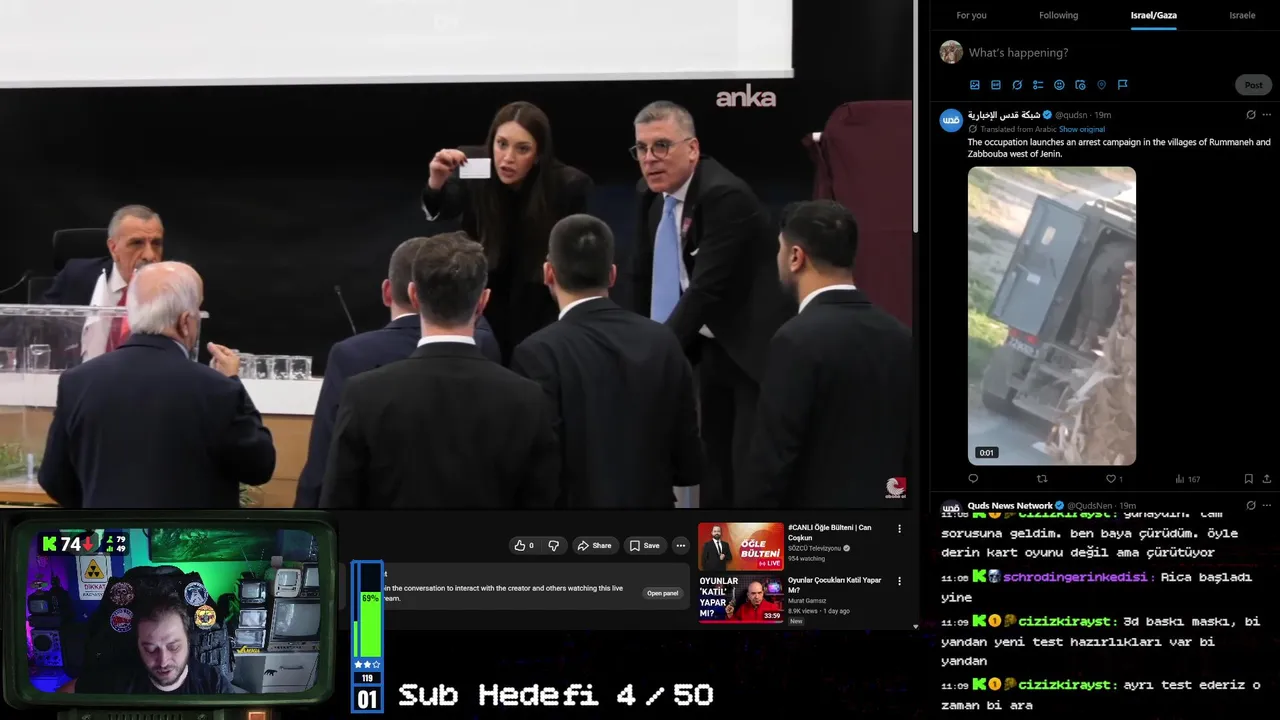Open Grok explain on the @qudsn post
The width and height of the screenshot is (1280, 720).
(1251, 115)
